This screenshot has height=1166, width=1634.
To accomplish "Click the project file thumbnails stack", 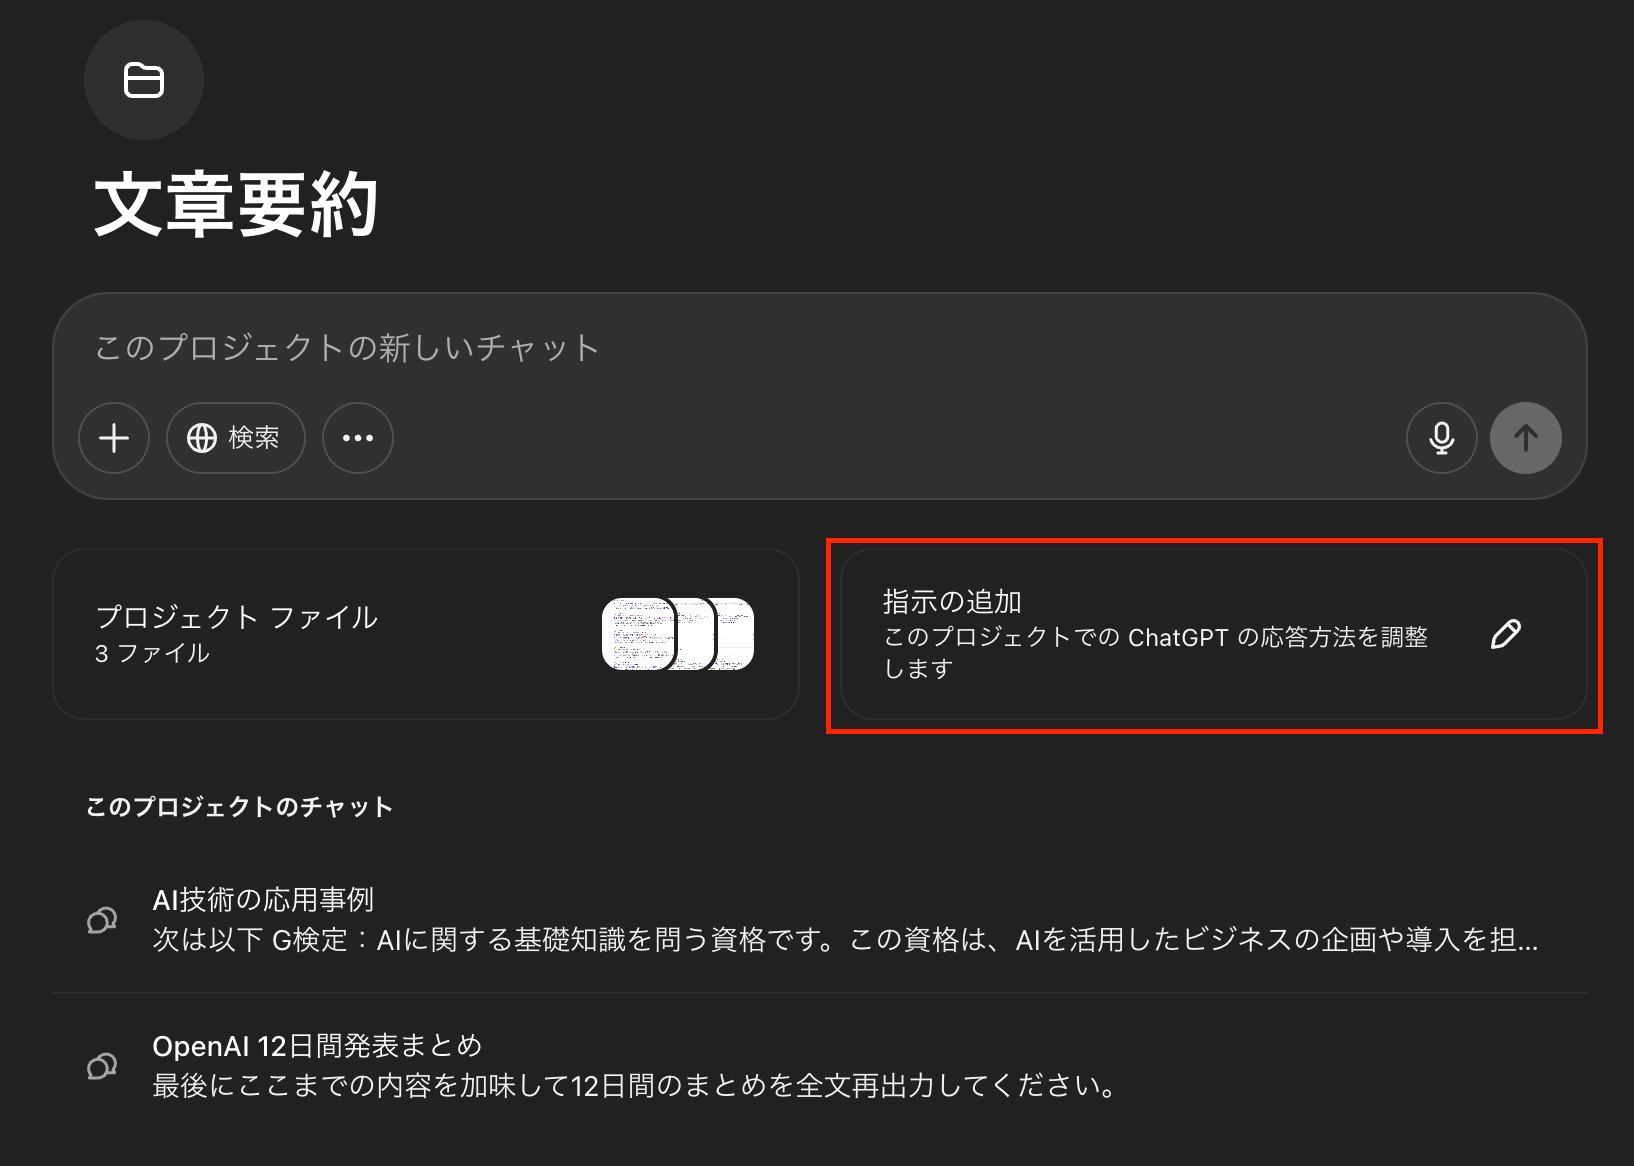I will 678,634.
